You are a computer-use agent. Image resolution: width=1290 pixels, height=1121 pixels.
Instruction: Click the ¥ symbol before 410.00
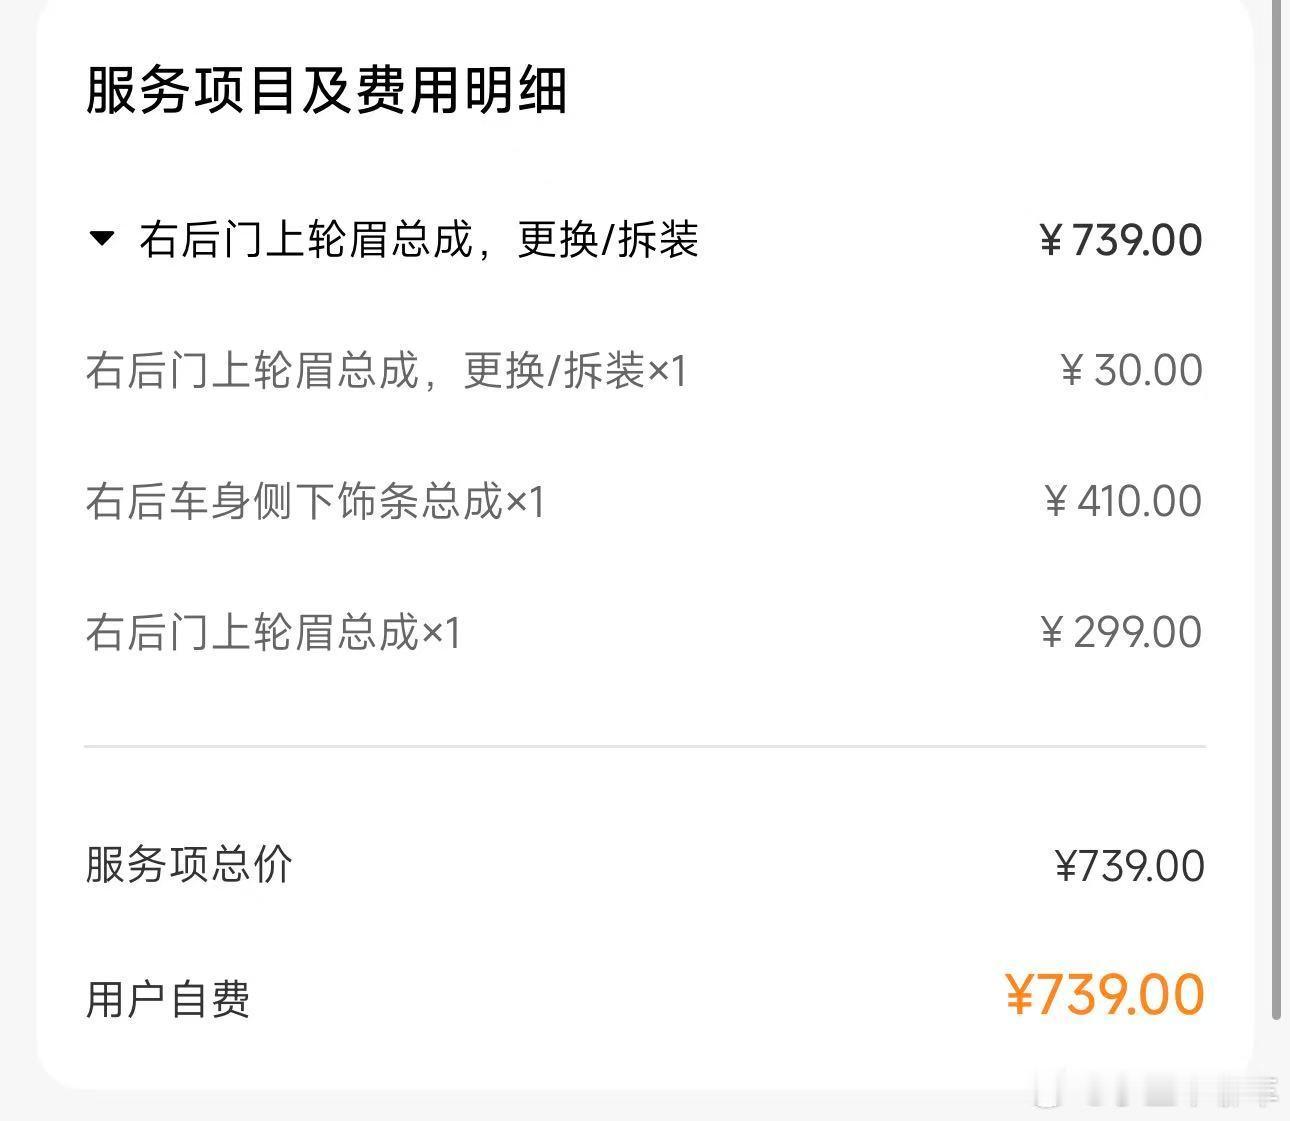pyautogui.click(x=1056, y=502)
